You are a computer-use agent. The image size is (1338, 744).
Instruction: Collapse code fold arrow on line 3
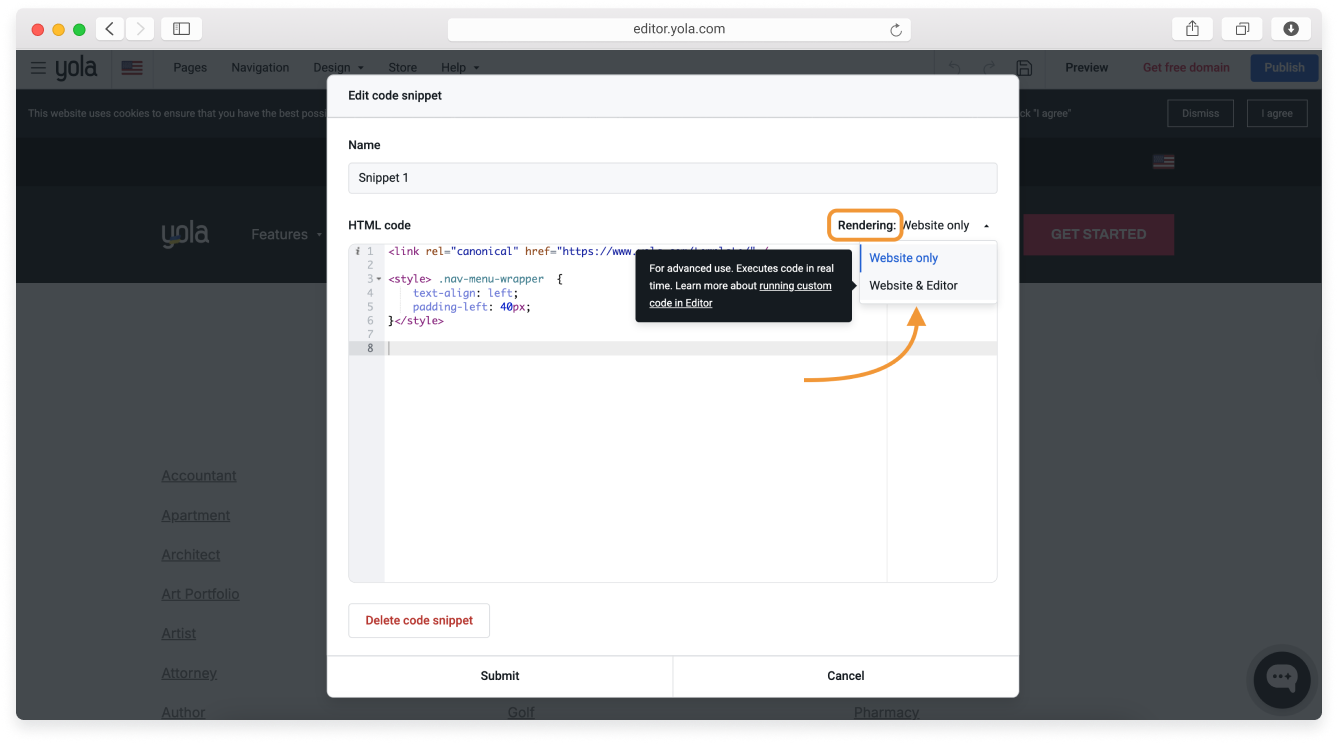pos(379,279)
